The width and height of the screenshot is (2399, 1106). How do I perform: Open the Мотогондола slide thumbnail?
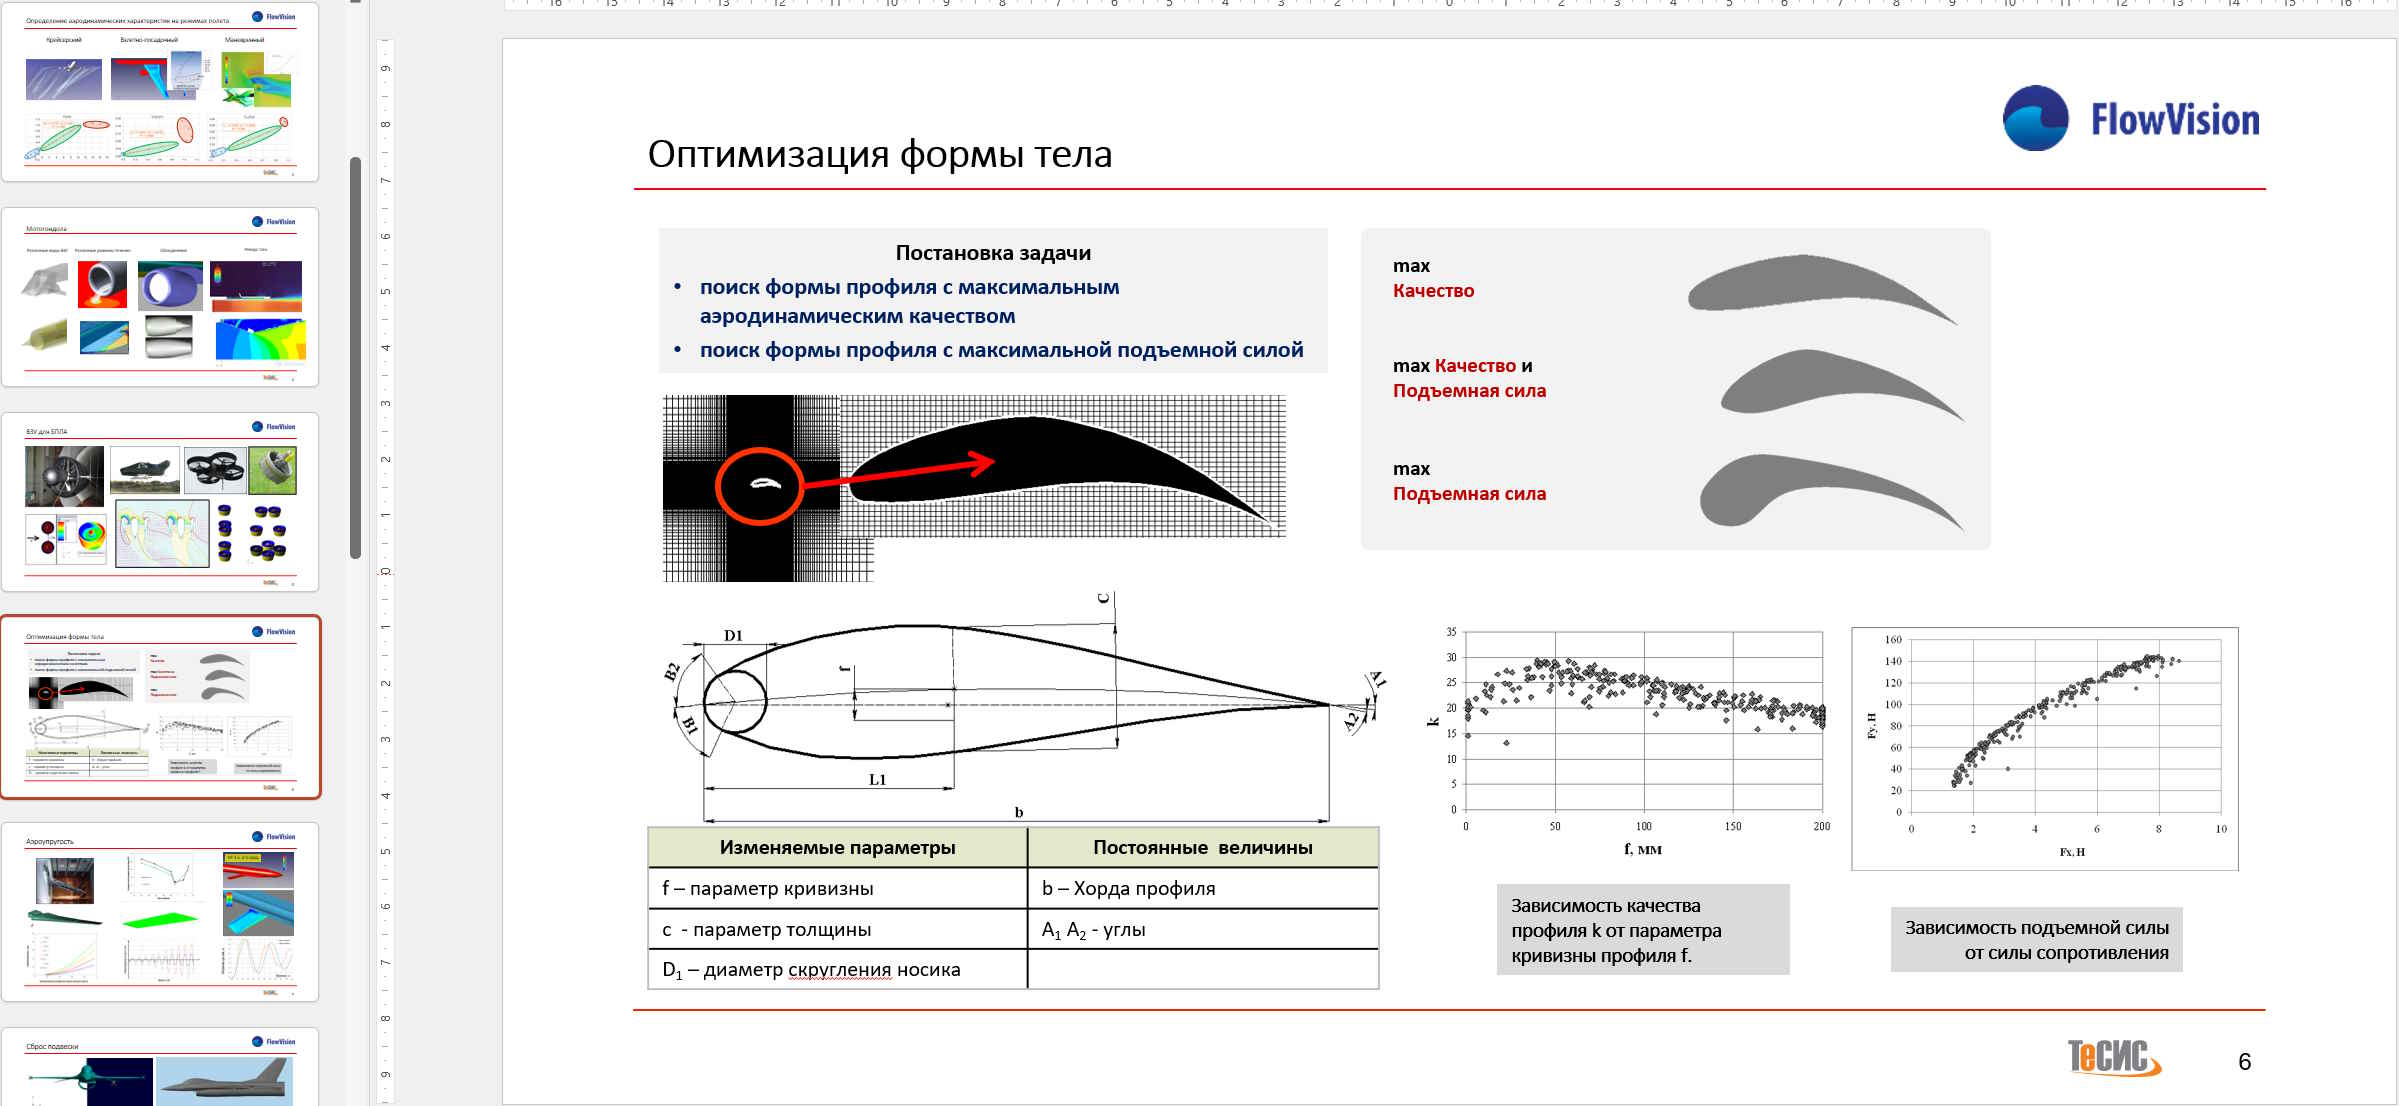pyautogui.click(x=160, y=297)
